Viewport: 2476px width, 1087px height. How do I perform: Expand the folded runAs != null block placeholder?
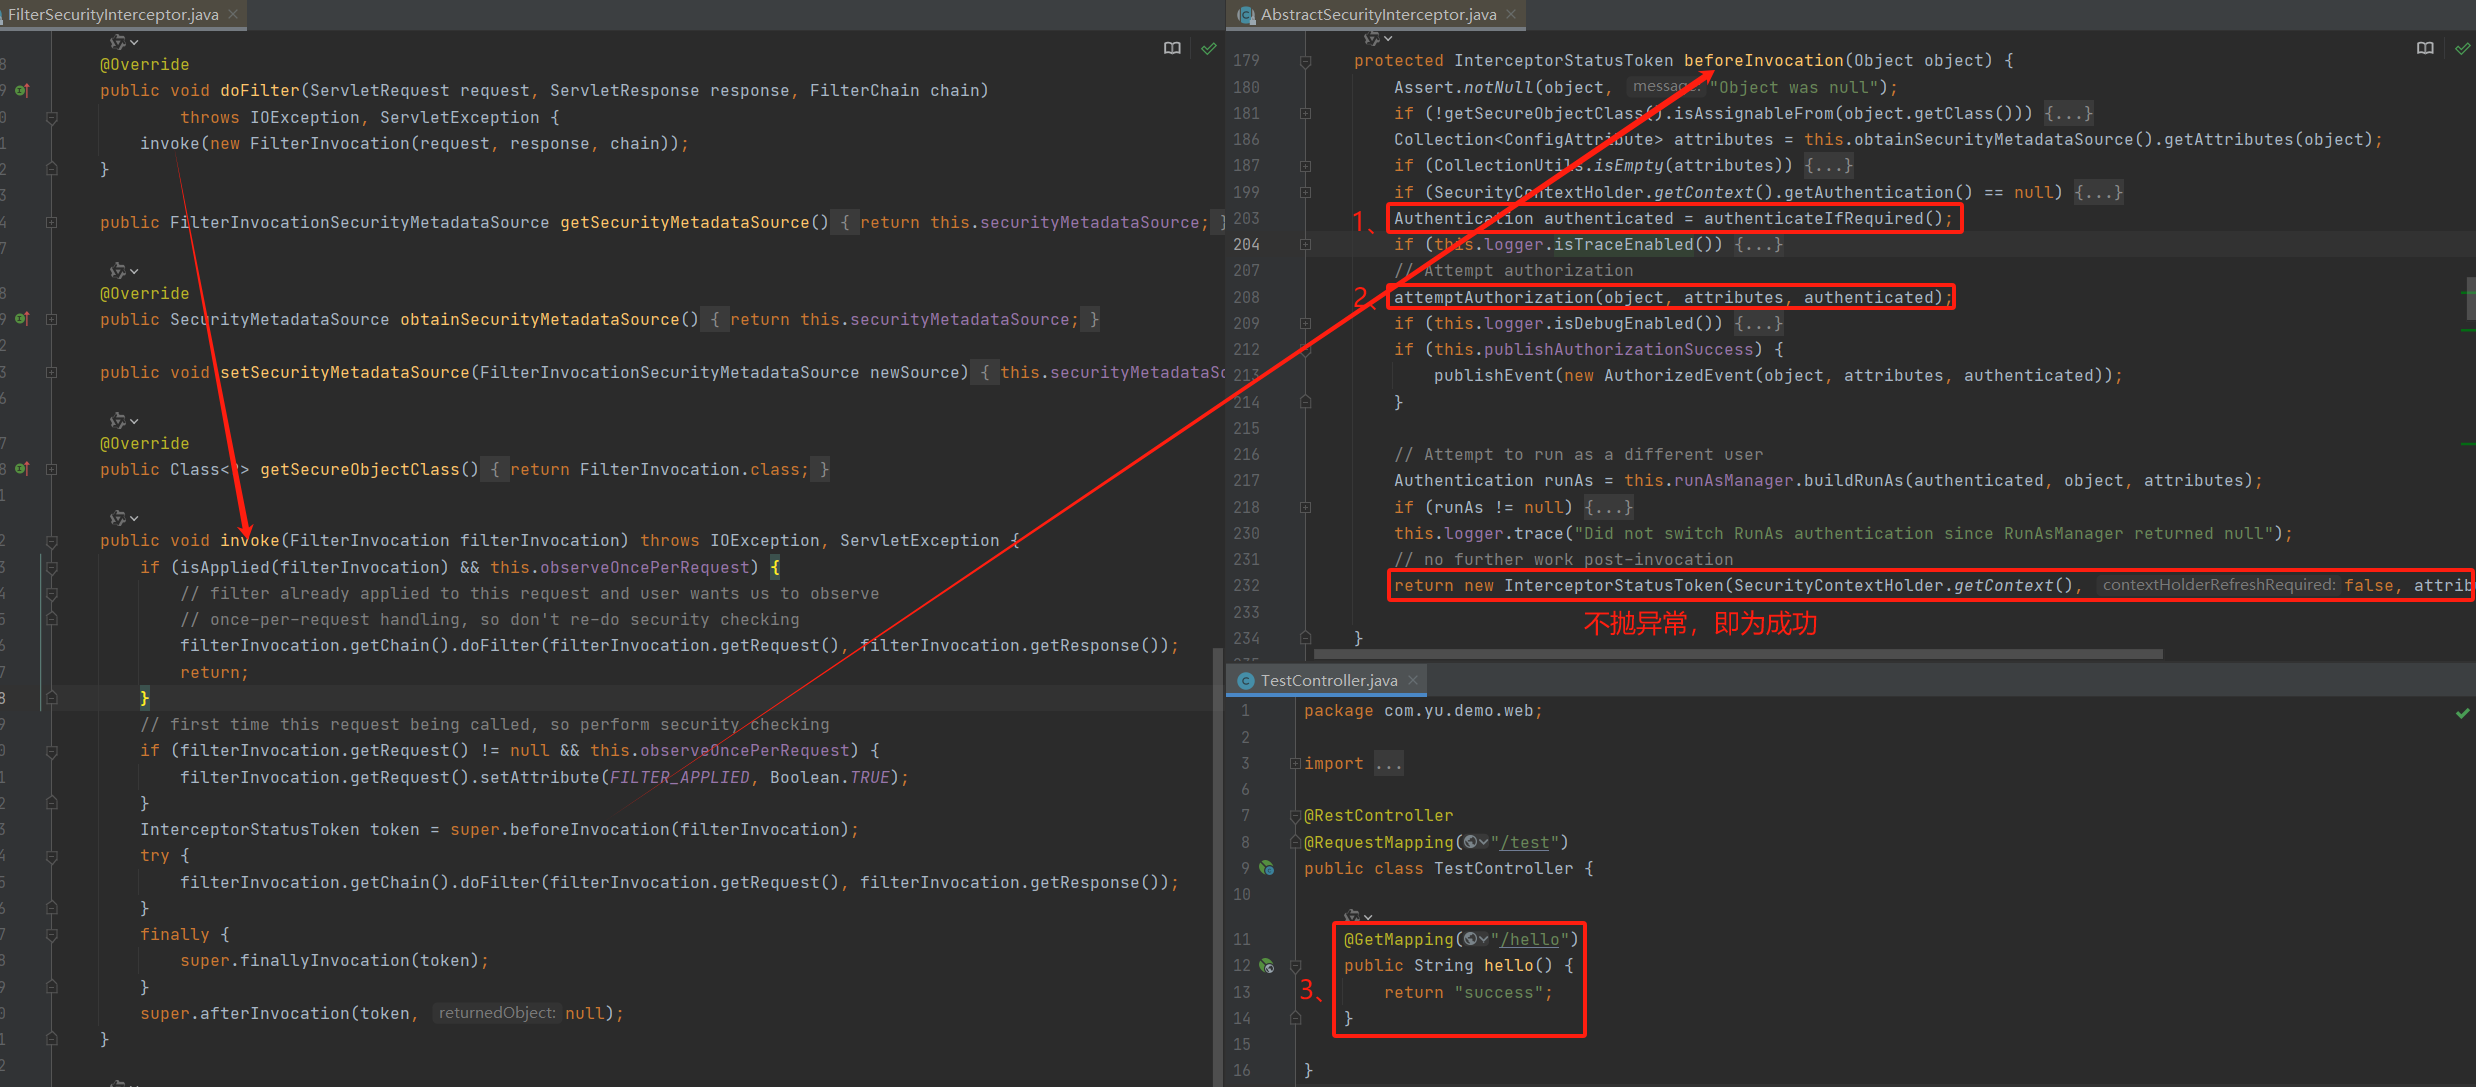coord(1609,507)
